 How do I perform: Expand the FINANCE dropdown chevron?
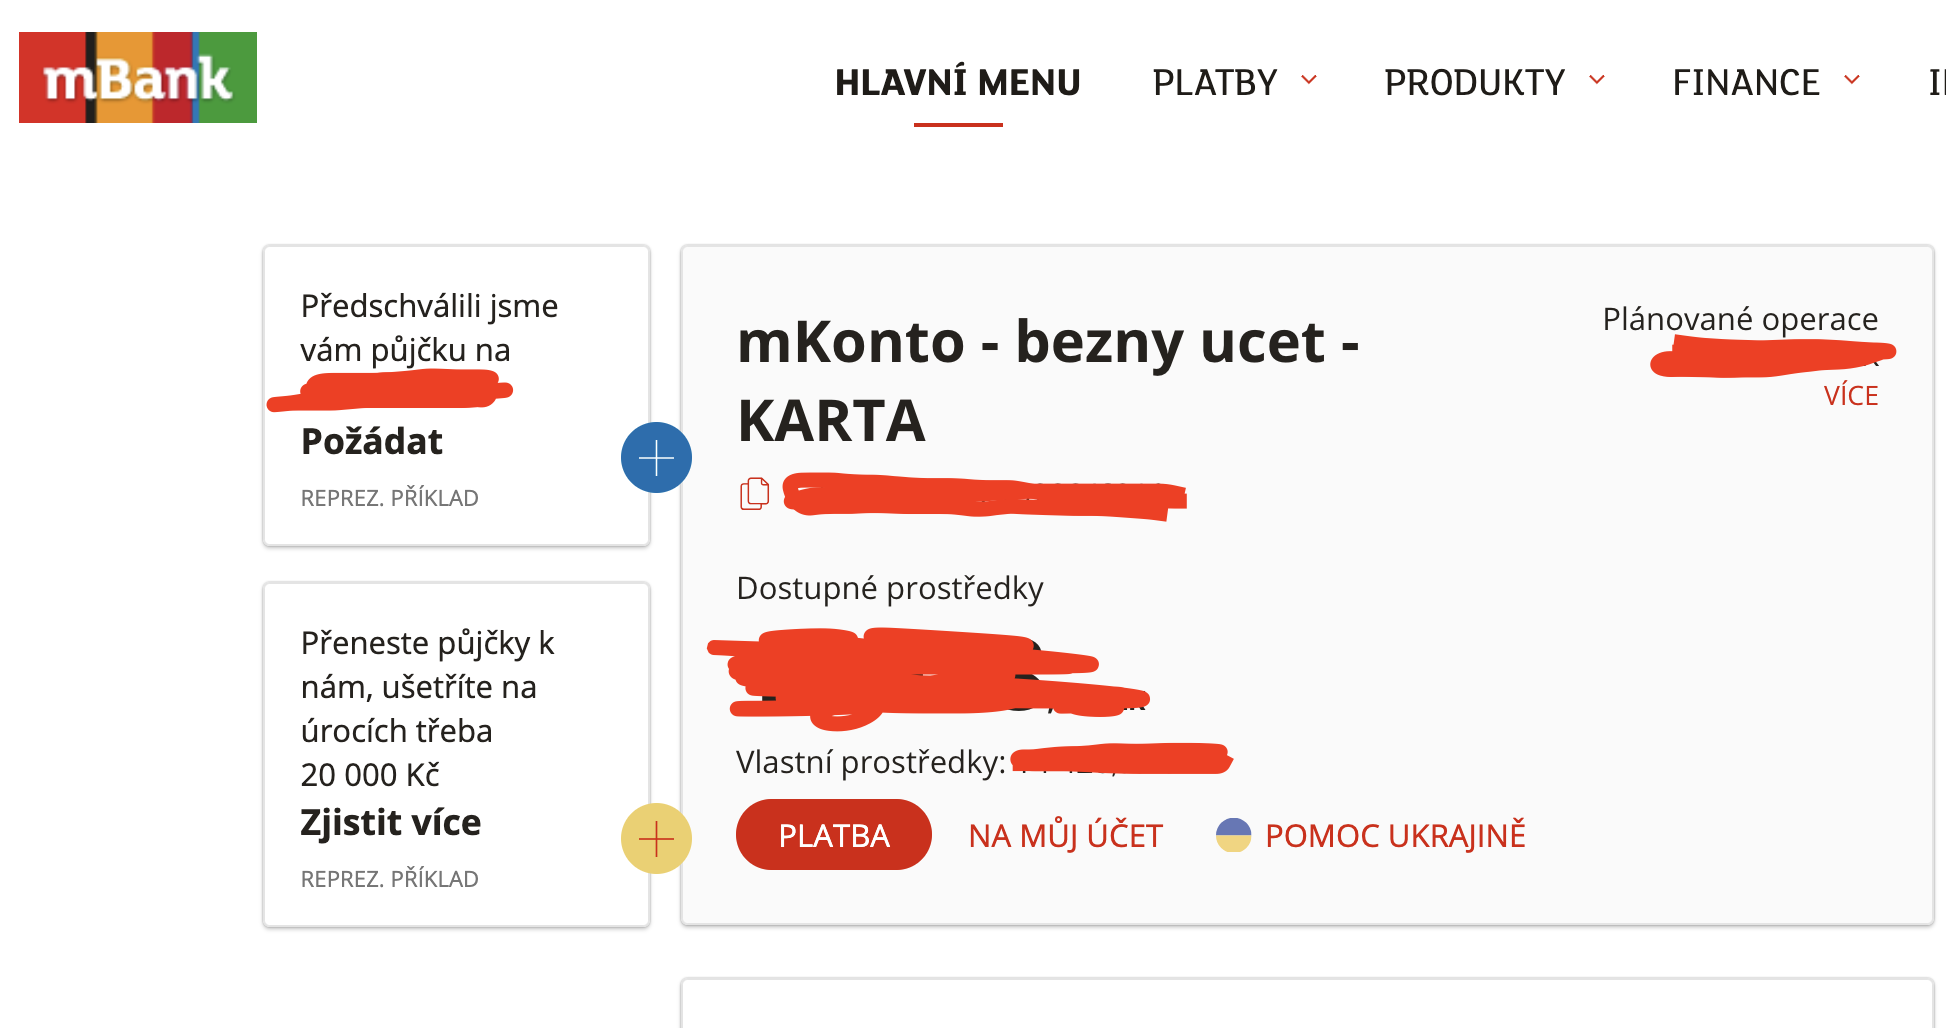[x=1852, y=80]
